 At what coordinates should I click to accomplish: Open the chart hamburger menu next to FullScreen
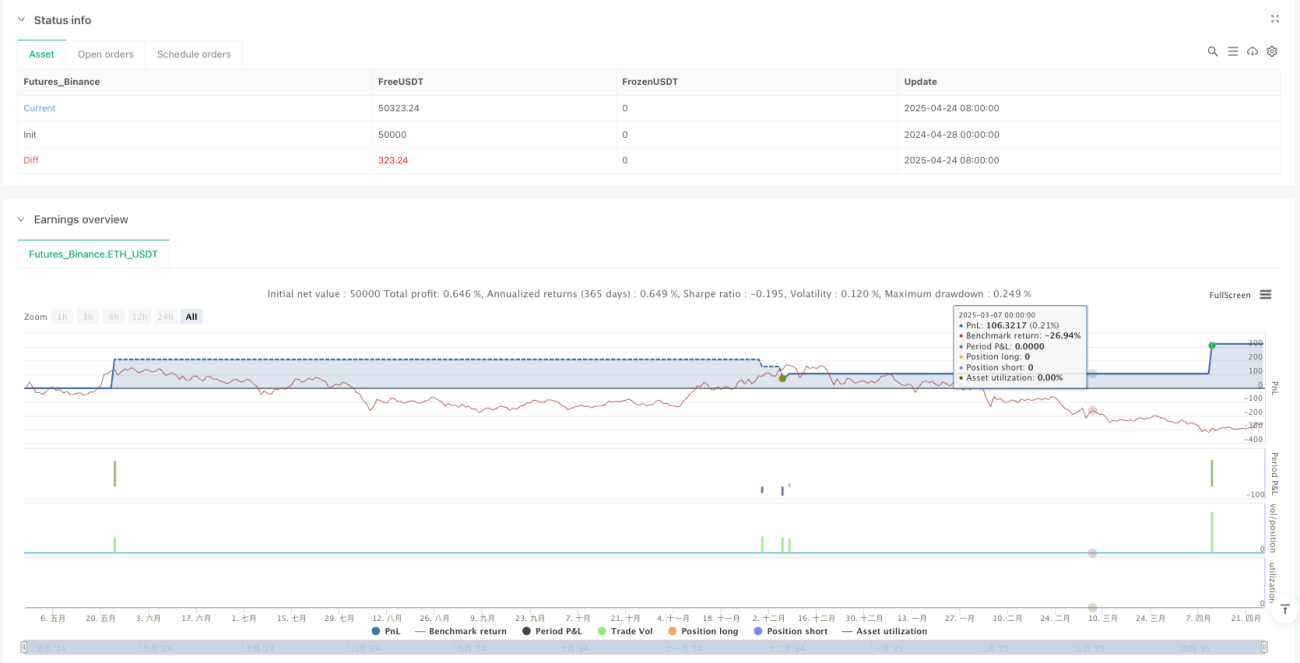1265,295
